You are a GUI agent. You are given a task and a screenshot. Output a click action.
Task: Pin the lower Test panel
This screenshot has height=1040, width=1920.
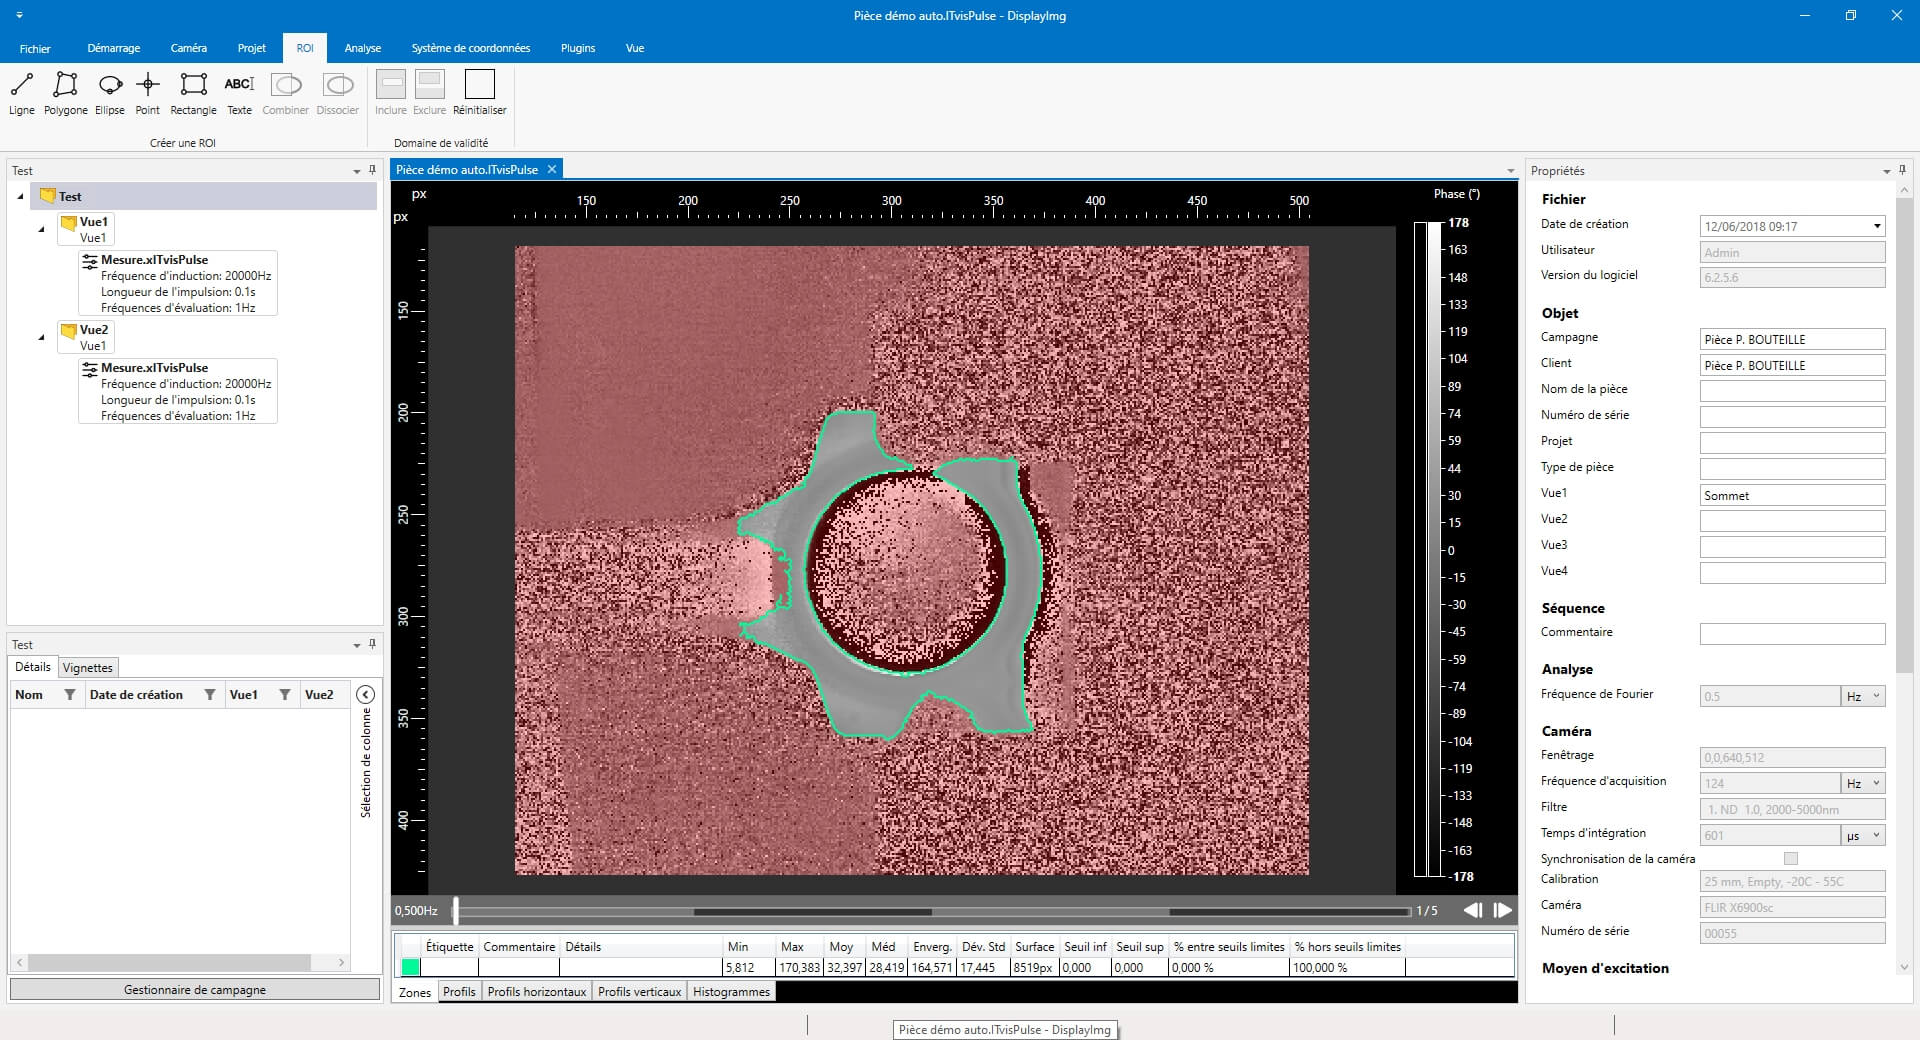[x=372, y=644]
